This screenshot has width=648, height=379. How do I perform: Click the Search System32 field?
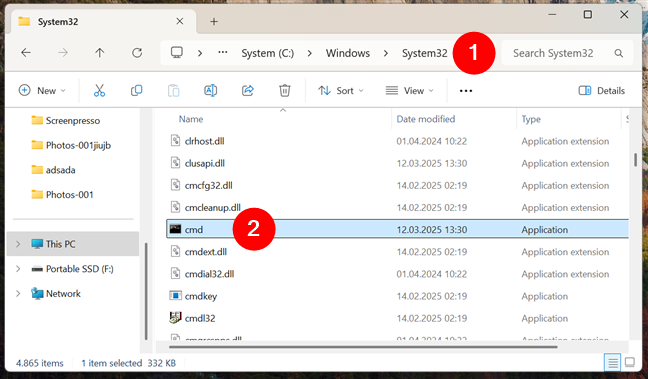567,53
